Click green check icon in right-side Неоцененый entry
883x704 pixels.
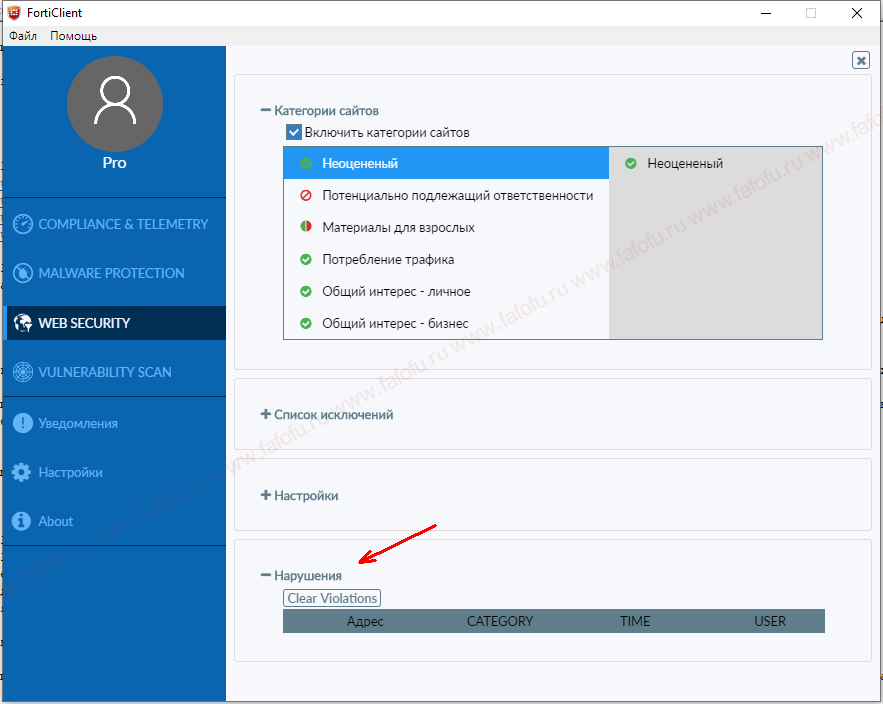[x=631, y=163]
